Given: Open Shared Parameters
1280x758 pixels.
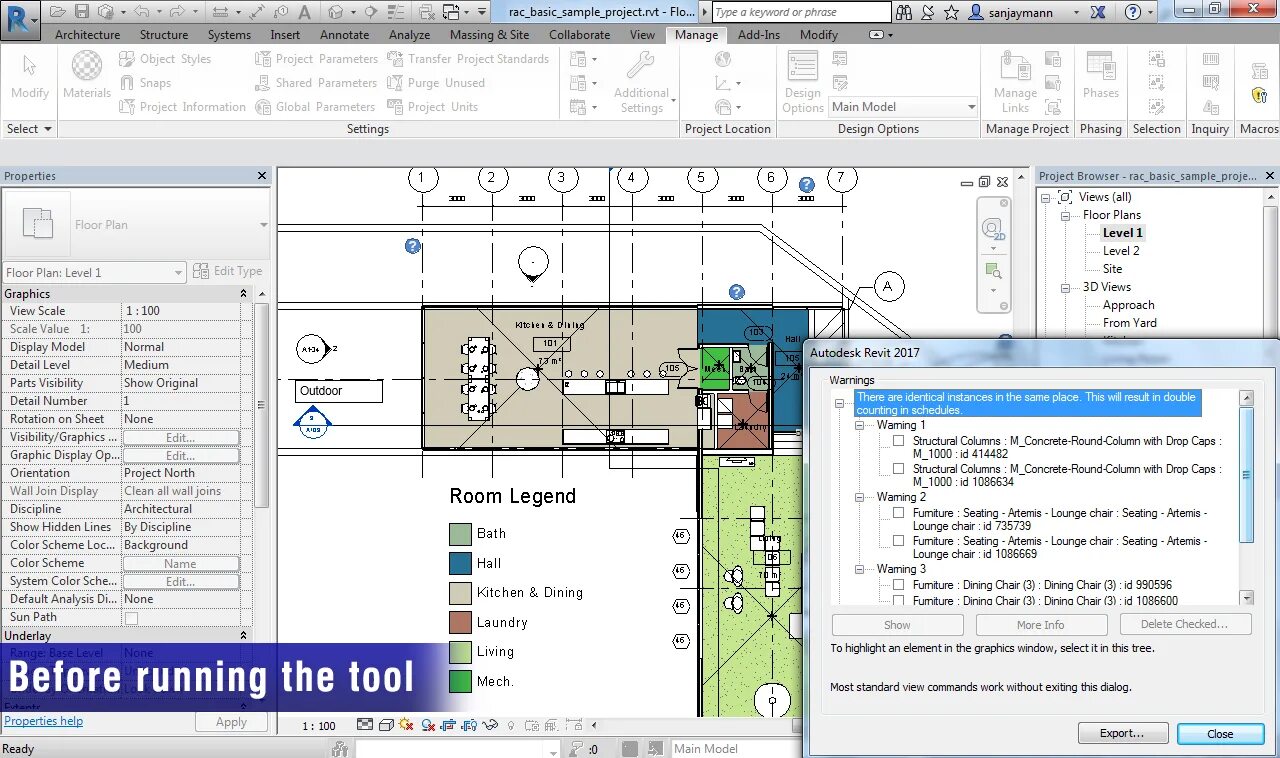Looking at the screenshot, I should (x=316, y=83).
